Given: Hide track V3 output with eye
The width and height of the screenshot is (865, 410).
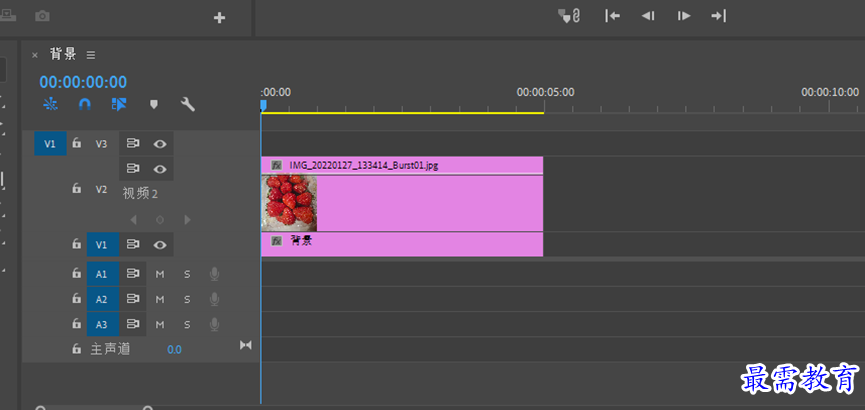Looking at the screenshot, I should tap(160, 143).
